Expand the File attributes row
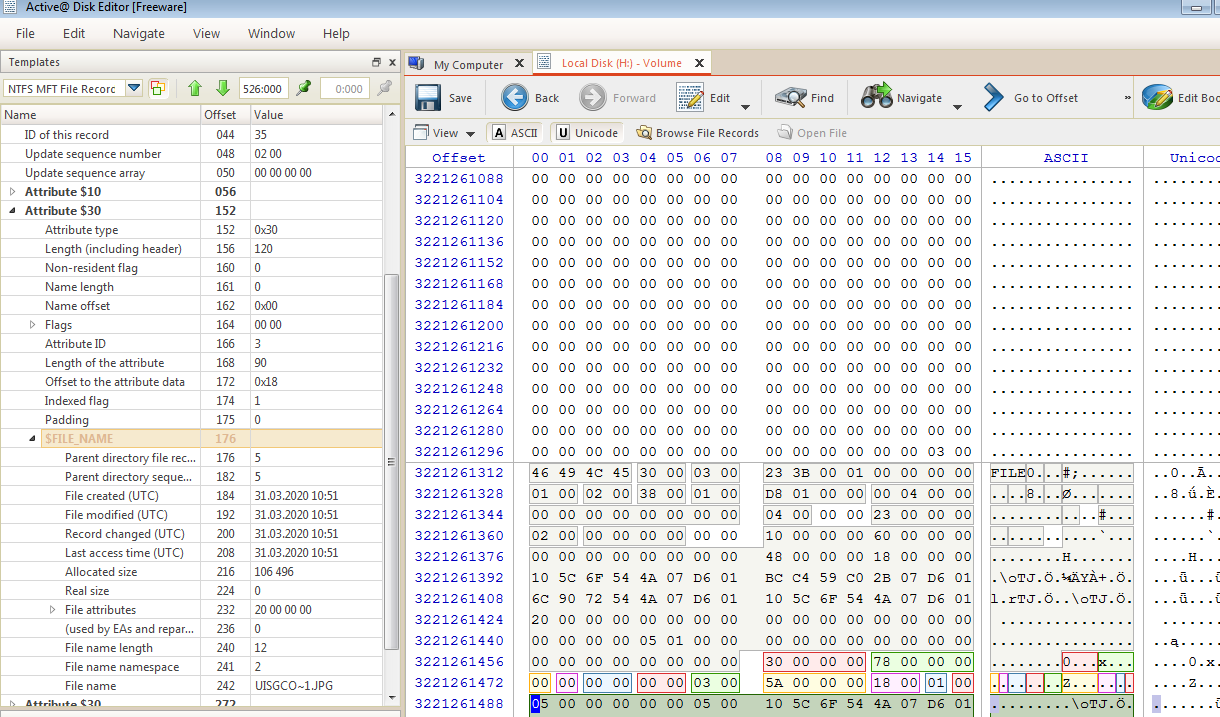Screen dimensions: 1220x717 point(52,609)
